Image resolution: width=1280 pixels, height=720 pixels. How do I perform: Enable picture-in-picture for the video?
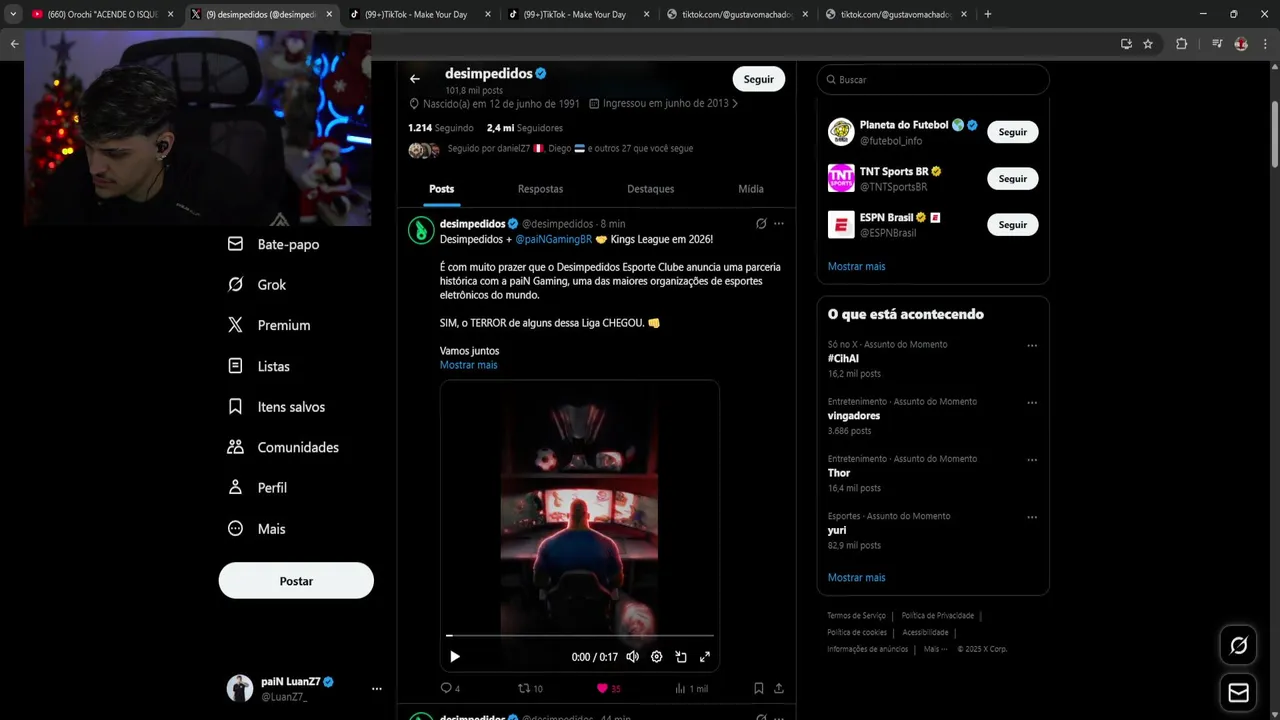(x=681, y=657)
